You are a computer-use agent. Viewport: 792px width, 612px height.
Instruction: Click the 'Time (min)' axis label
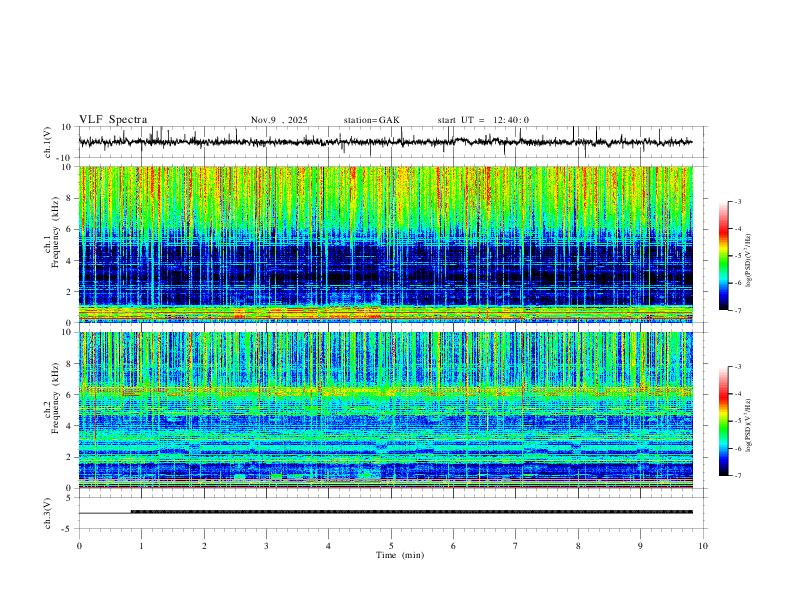400,555
